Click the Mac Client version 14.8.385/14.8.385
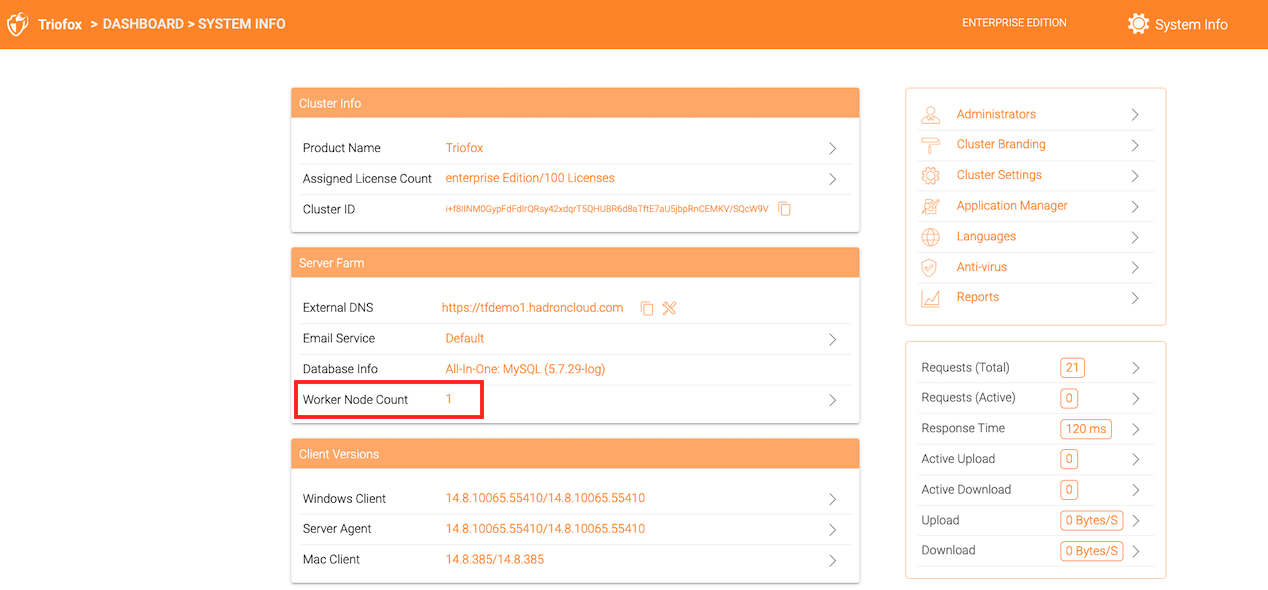This screenshot has width=1268, height=590. click(x=495, y=559)
